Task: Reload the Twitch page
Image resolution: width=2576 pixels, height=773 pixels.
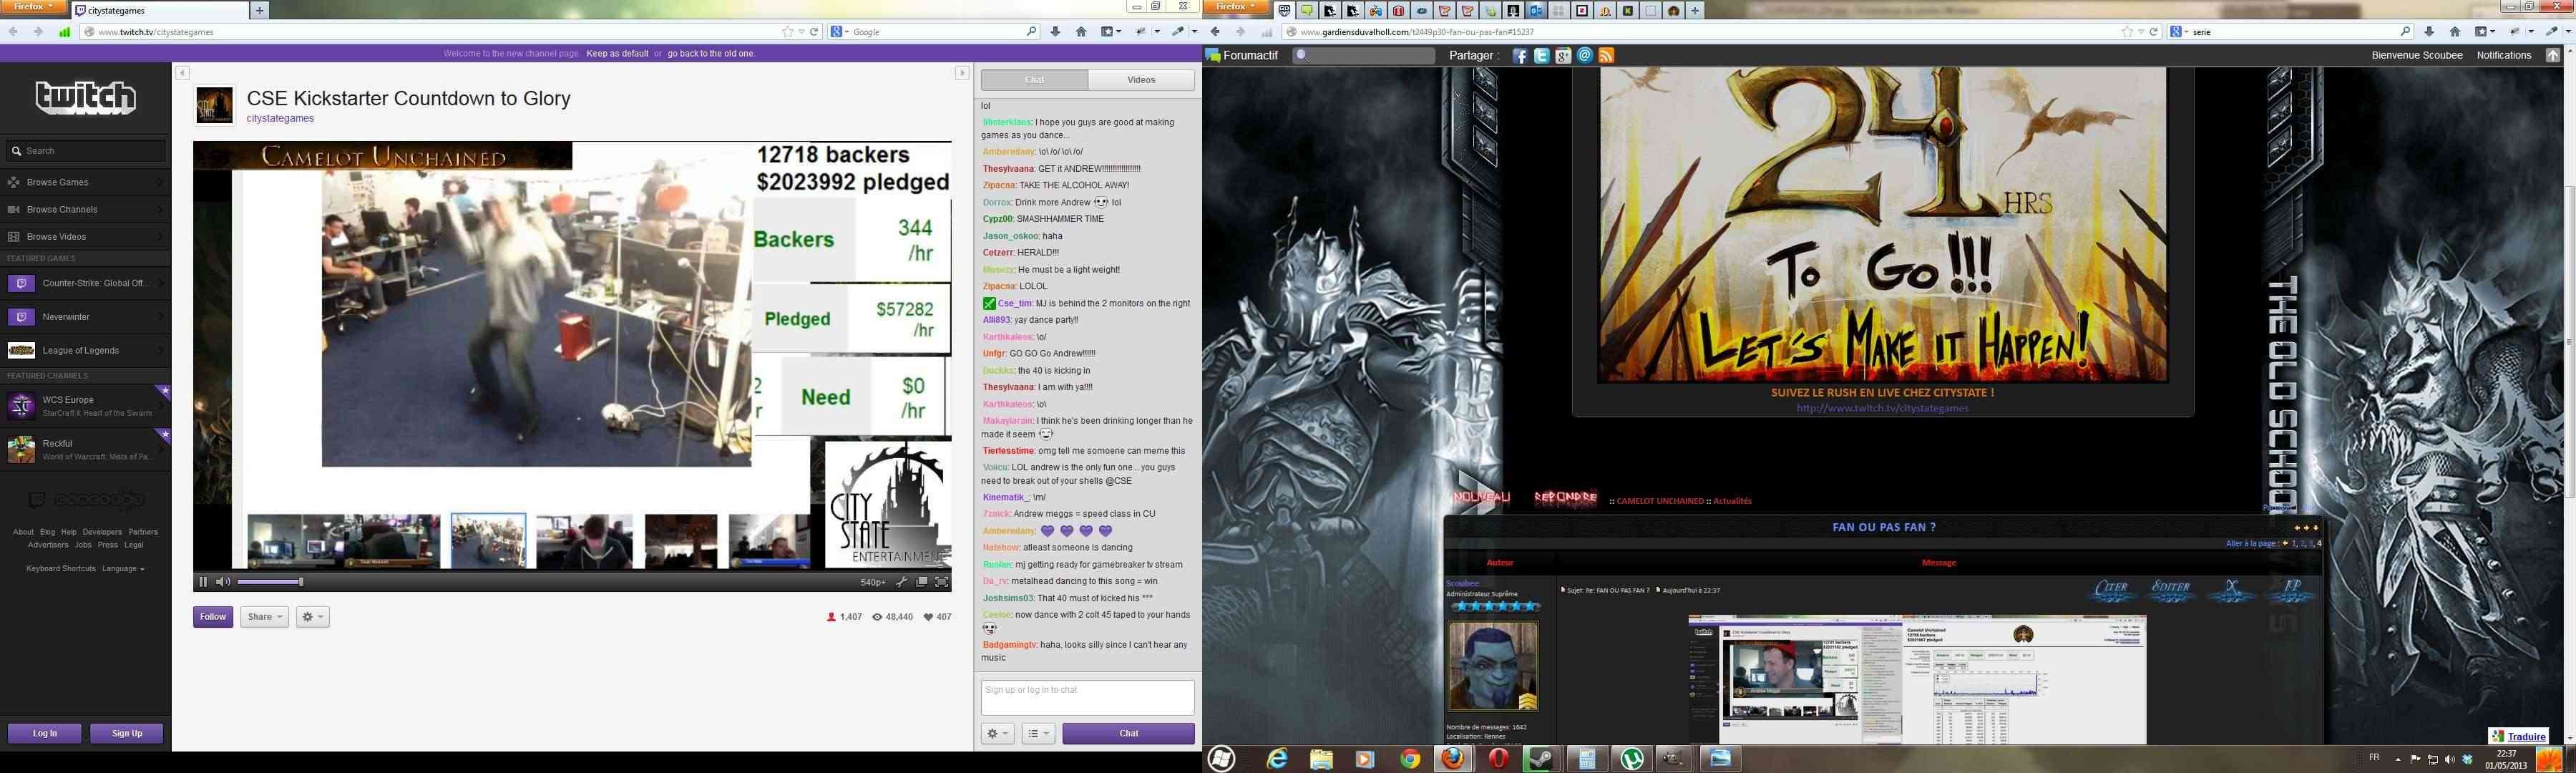Action: tap(815, 32)
